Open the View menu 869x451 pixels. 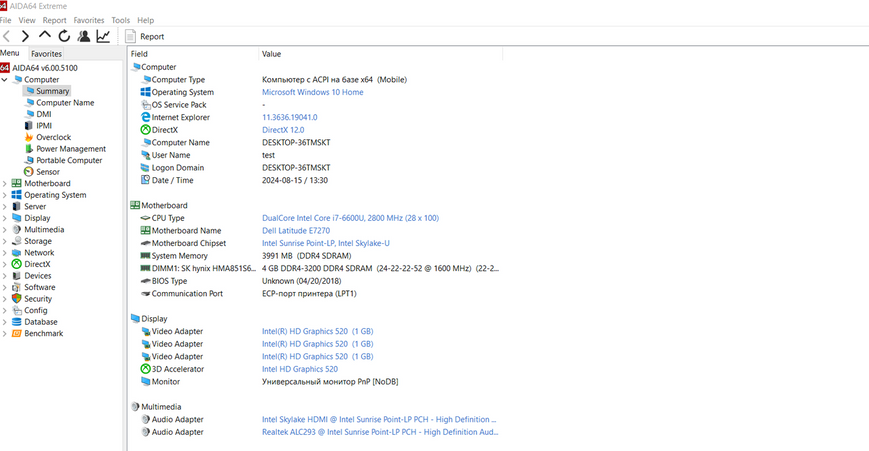click(27, 20)
